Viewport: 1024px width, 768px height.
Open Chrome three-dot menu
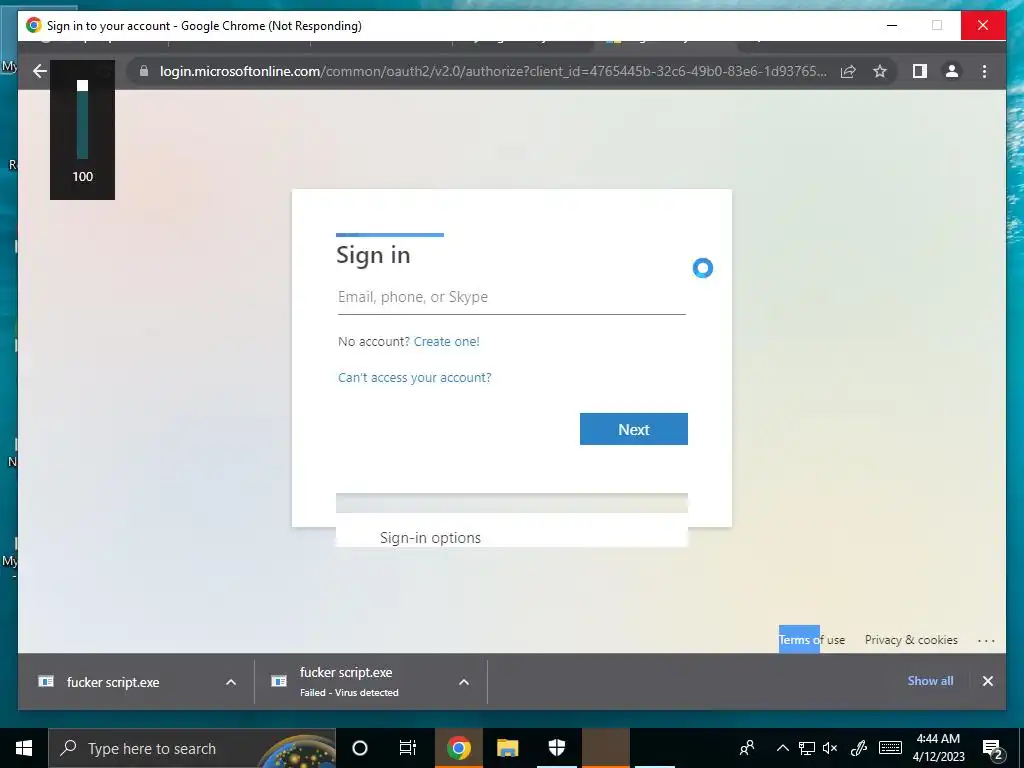984,71
